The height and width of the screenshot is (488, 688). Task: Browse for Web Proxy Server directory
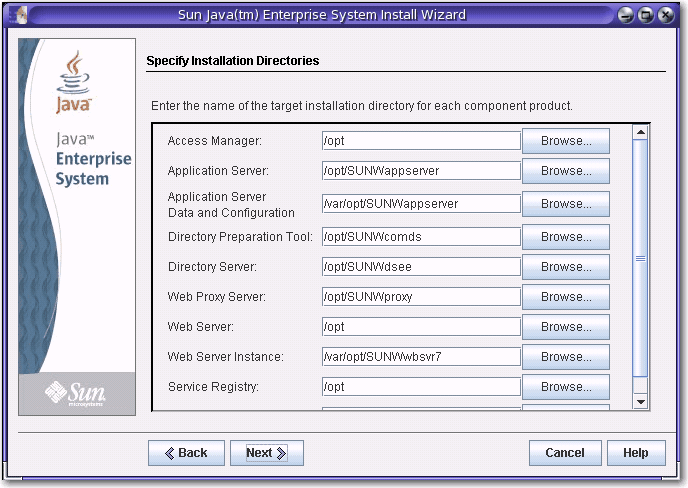(566, 297)
